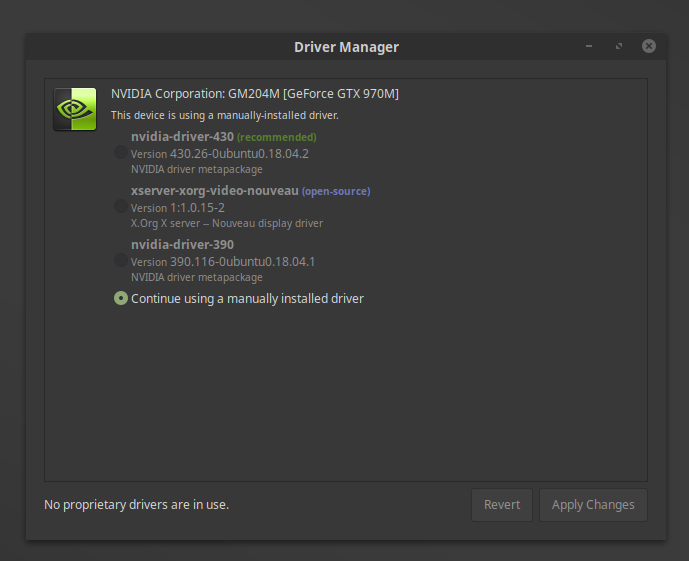Choose continue using manually installed driver

click(121, 298)
